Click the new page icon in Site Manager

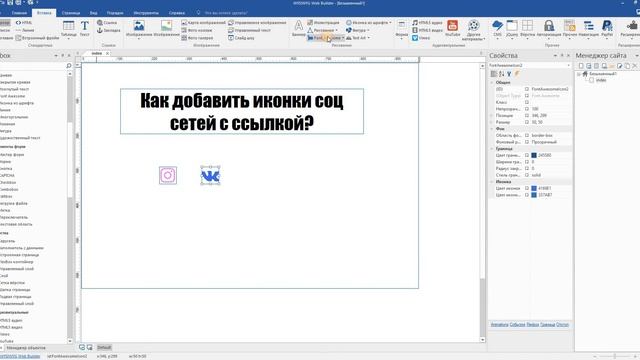(x=581, y=66)
